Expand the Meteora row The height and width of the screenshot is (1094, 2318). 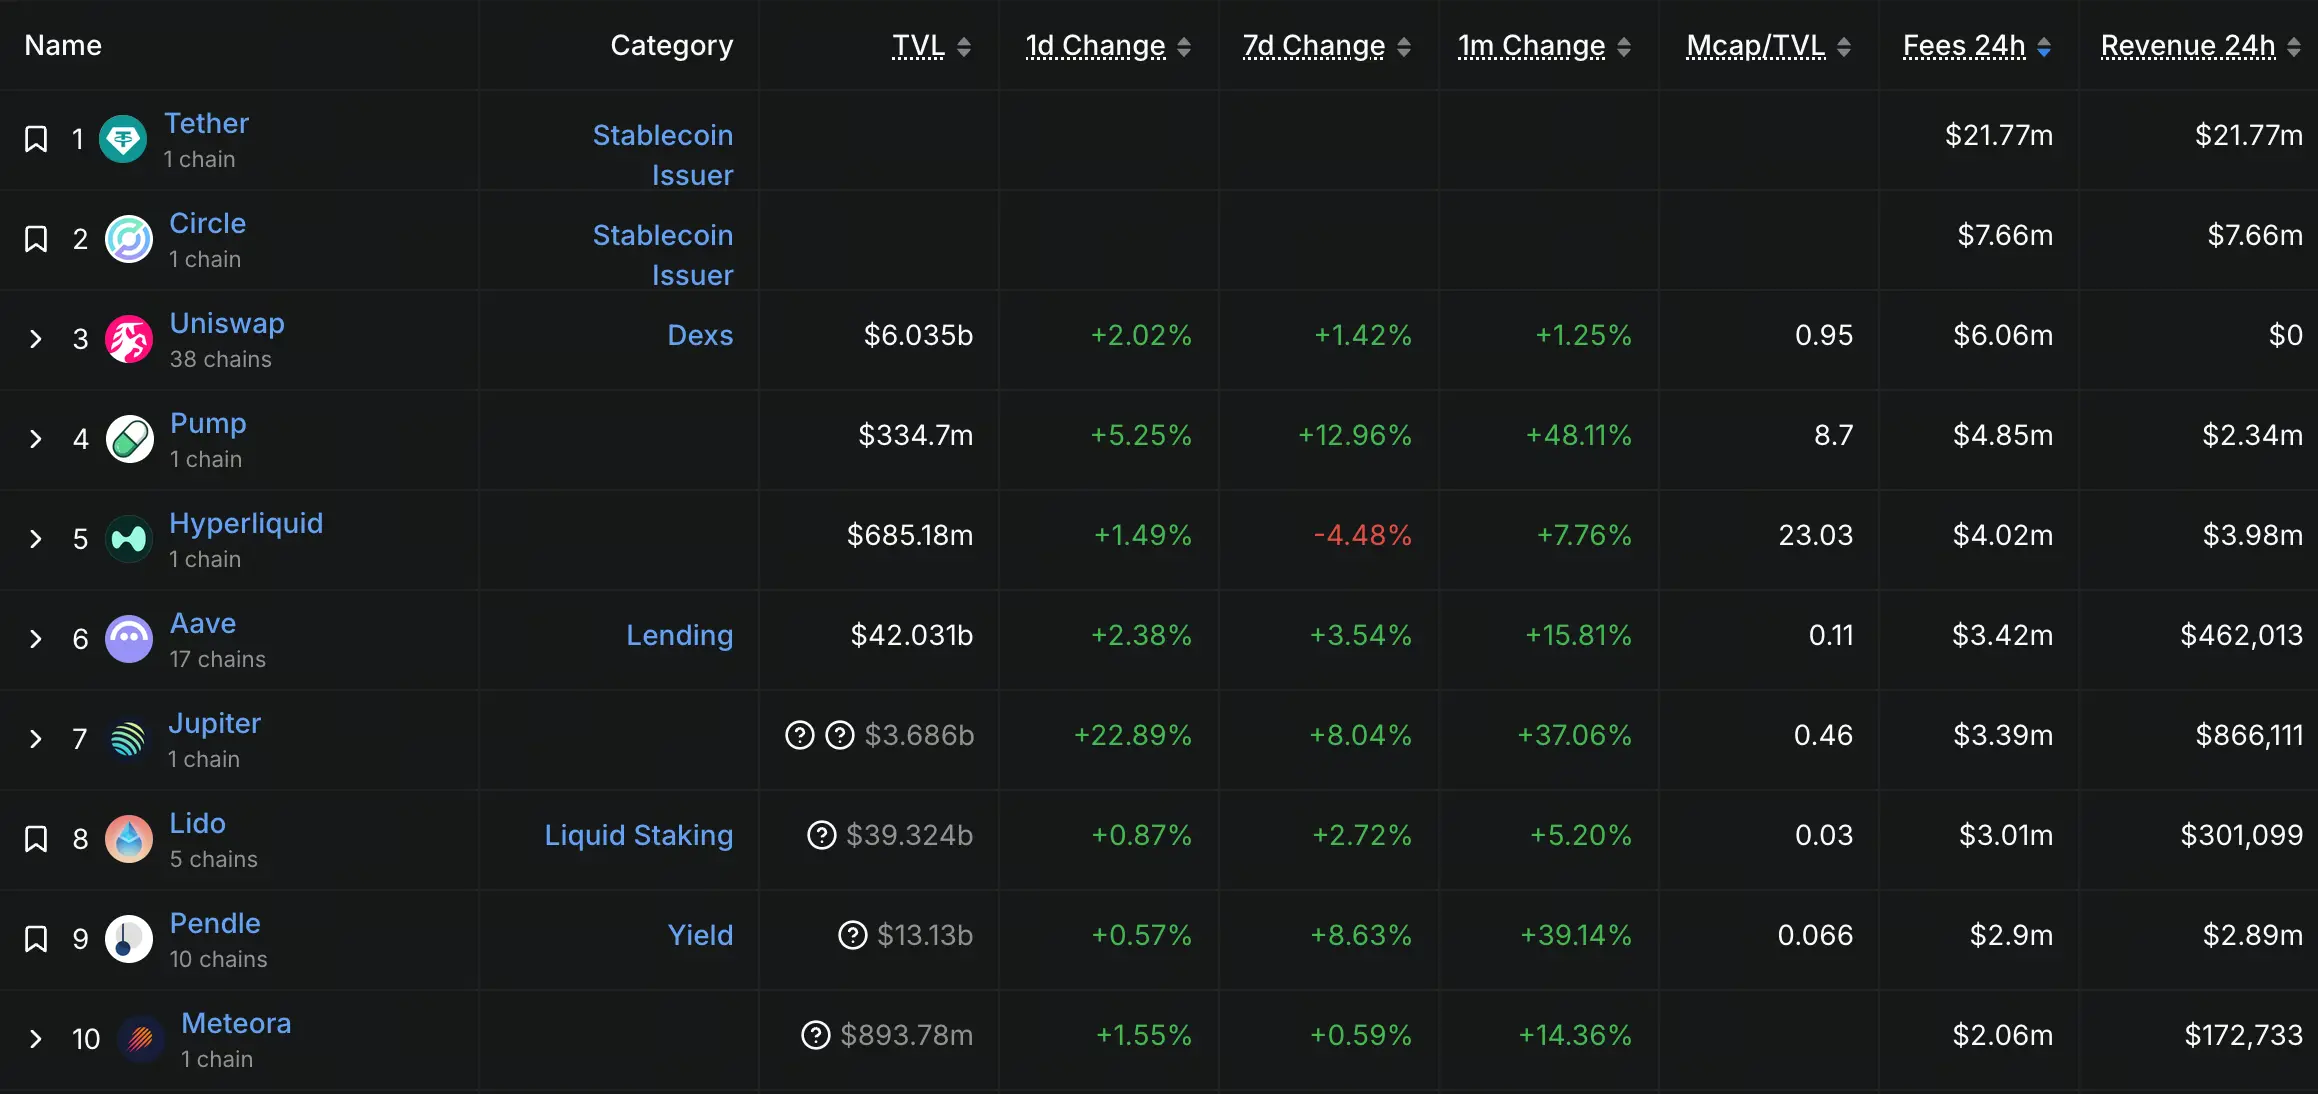coord(36,1039)
